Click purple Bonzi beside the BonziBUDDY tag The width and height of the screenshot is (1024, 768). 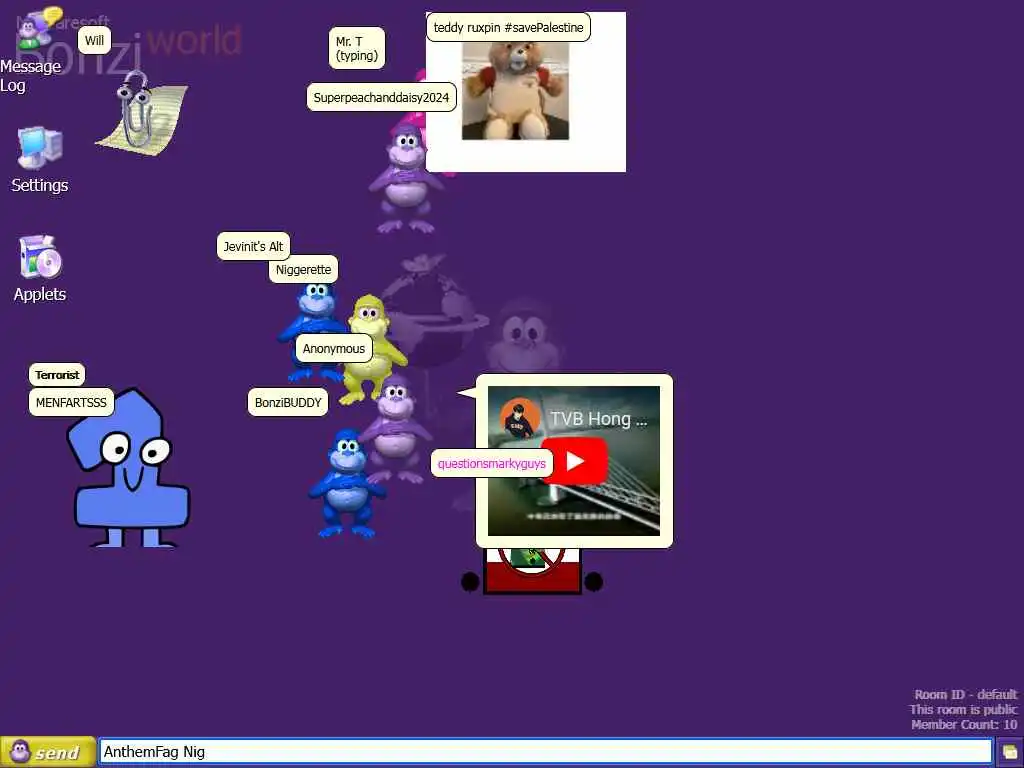pos(397,428)
